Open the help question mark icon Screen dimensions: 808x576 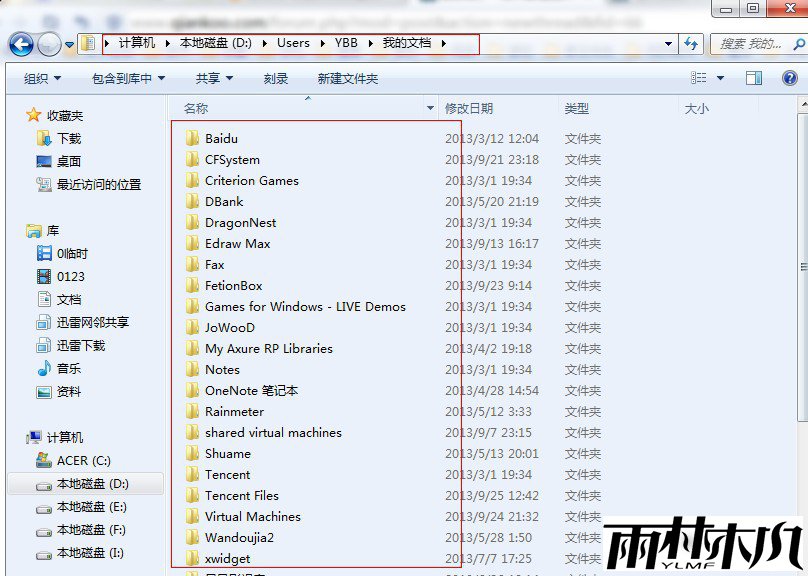789,78
